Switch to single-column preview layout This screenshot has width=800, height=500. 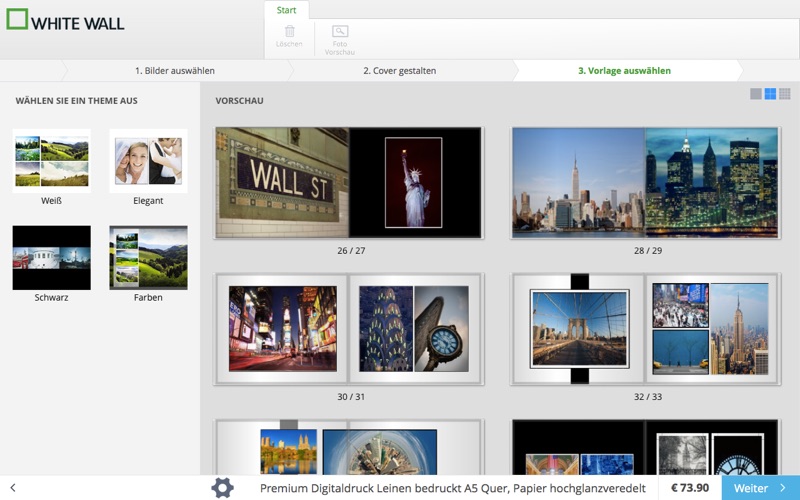(x=756, y=94)
